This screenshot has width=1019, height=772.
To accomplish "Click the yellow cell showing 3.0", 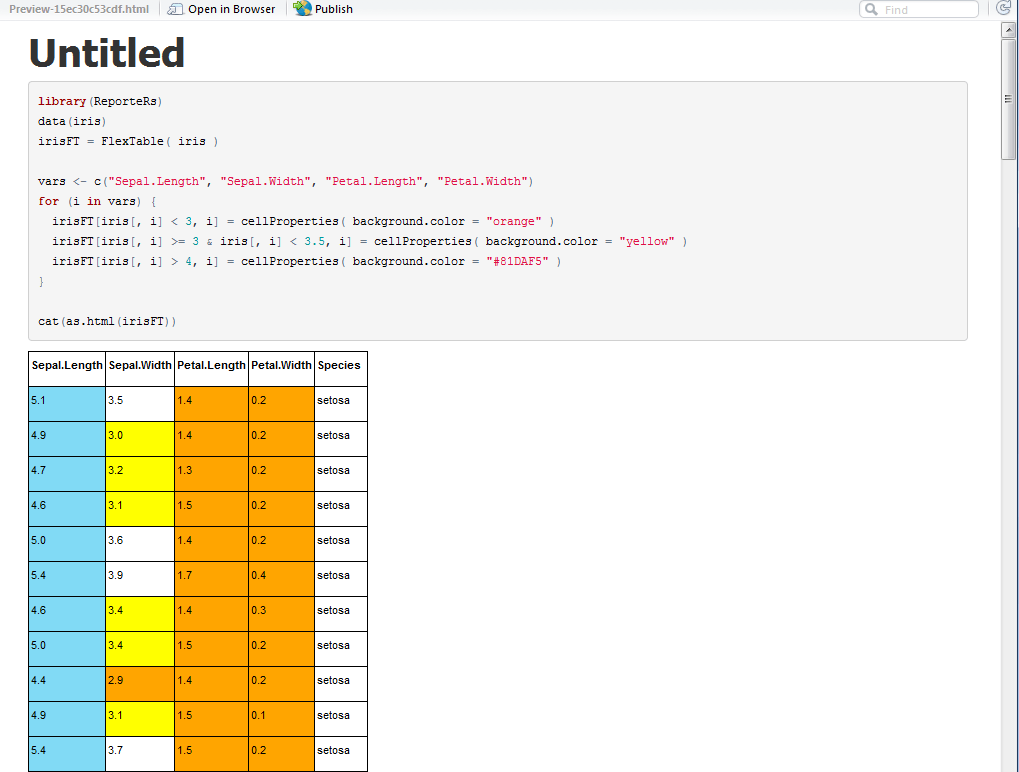I will (x=139, y=438).
